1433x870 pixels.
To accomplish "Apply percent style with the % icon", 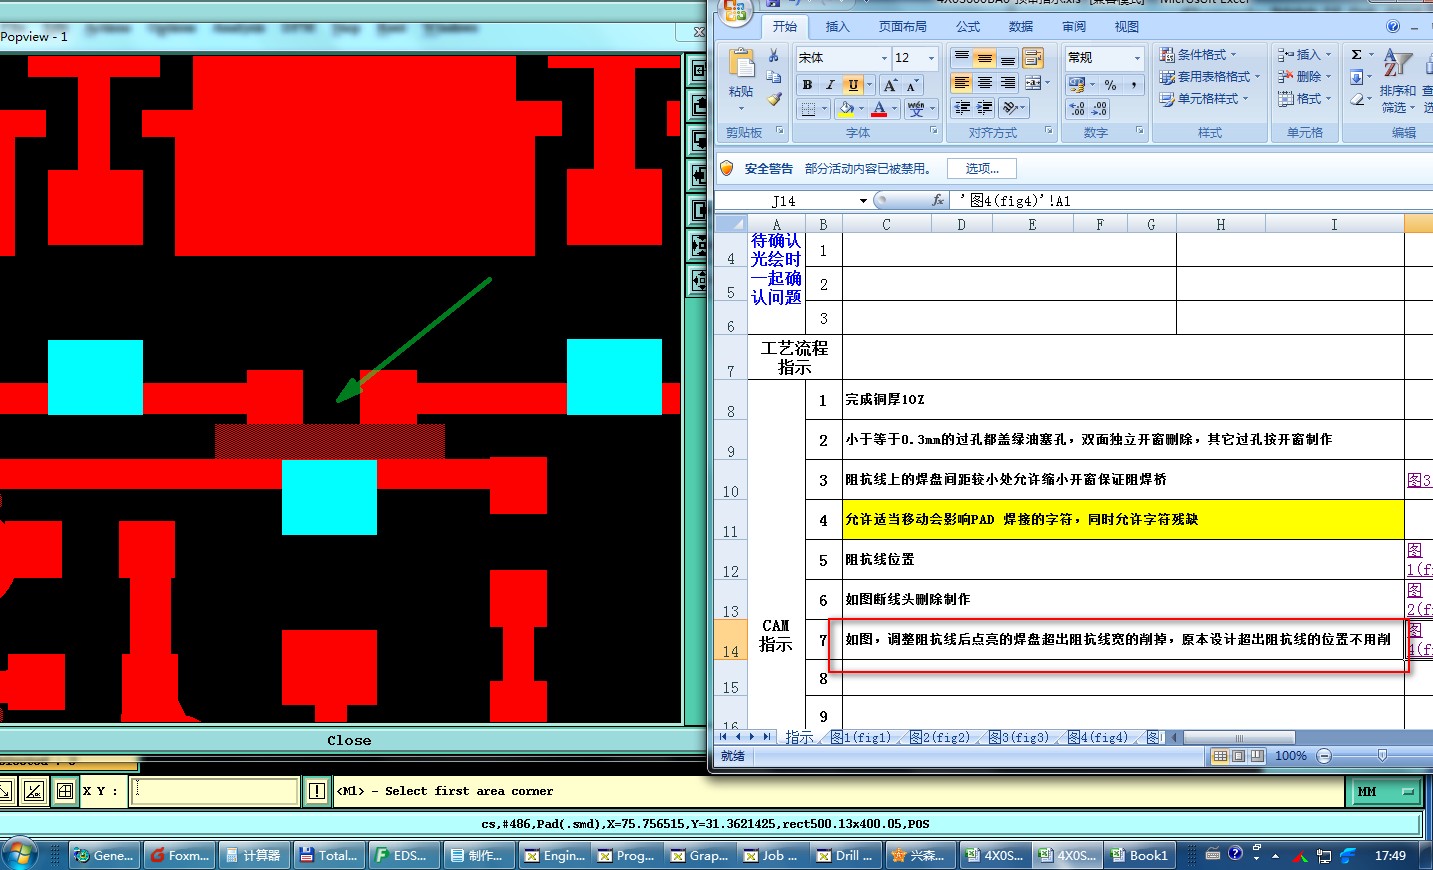I will (1110, 85).
